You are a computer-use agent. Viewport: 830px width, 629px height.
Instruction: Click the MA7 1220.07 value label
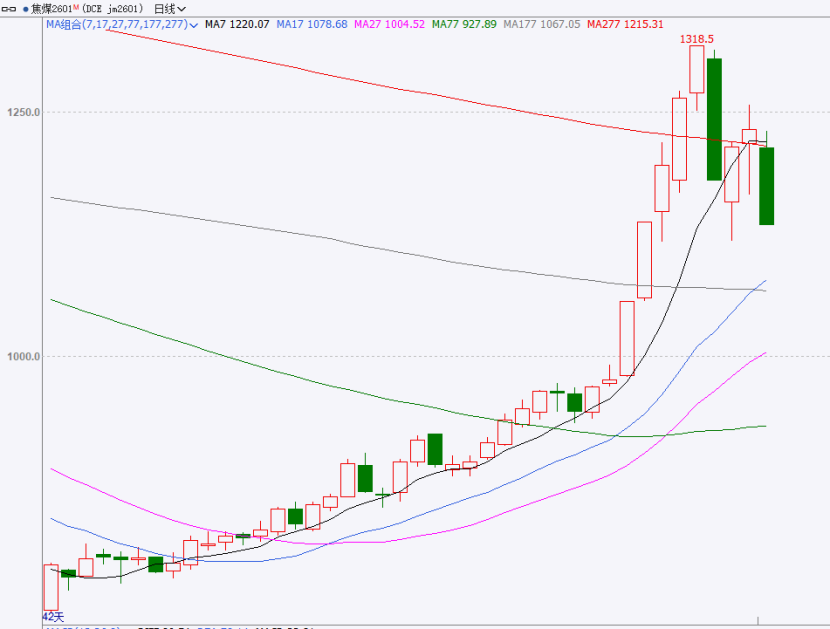(237, 24)
